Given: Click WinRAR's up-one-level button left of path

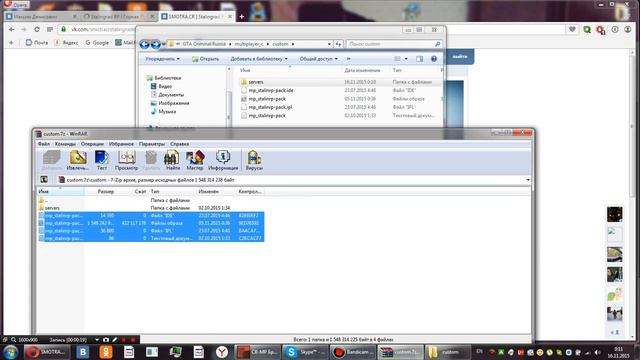Looking at the screenshot, I should tap(44, 180).
